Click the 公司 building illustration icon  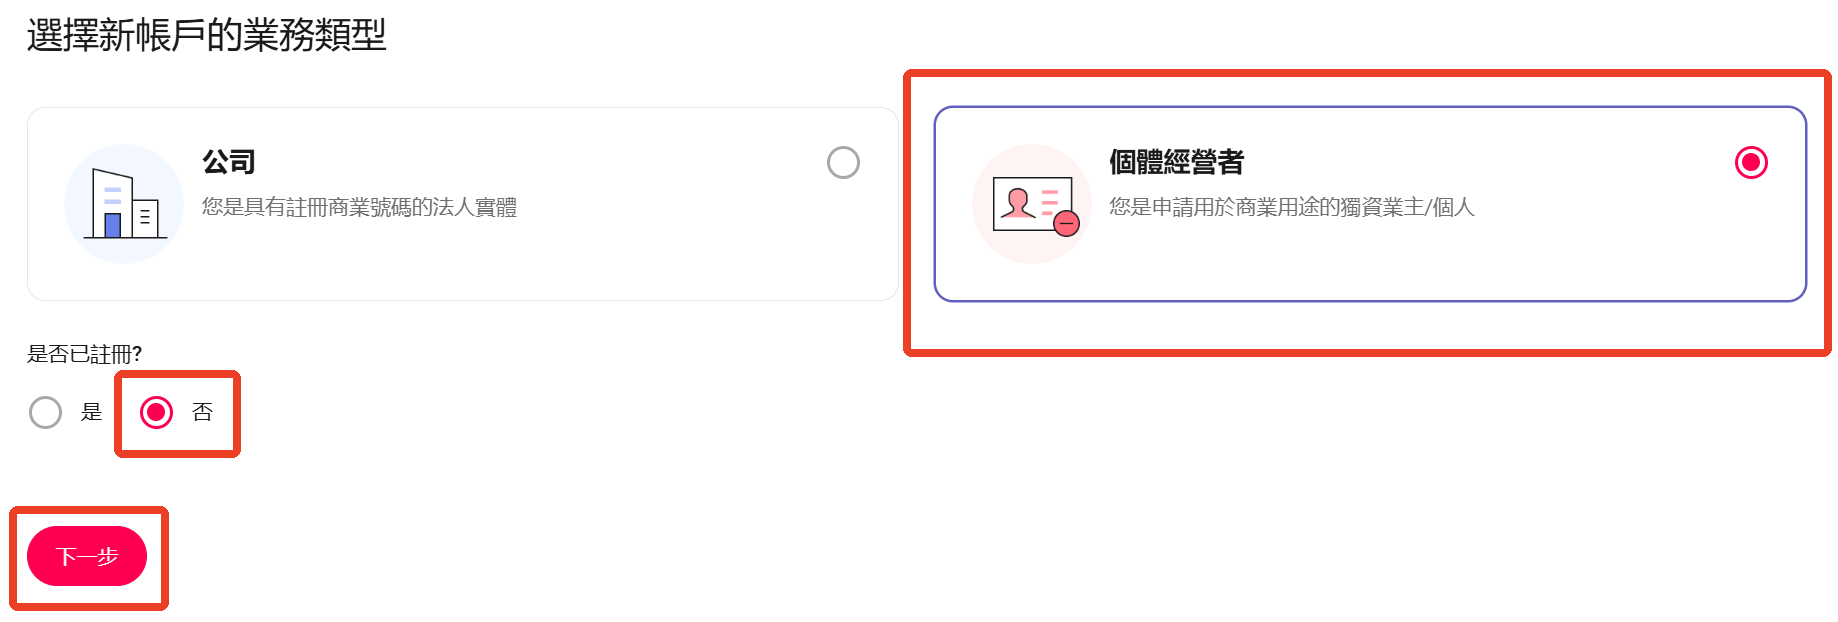coord(124,204)
